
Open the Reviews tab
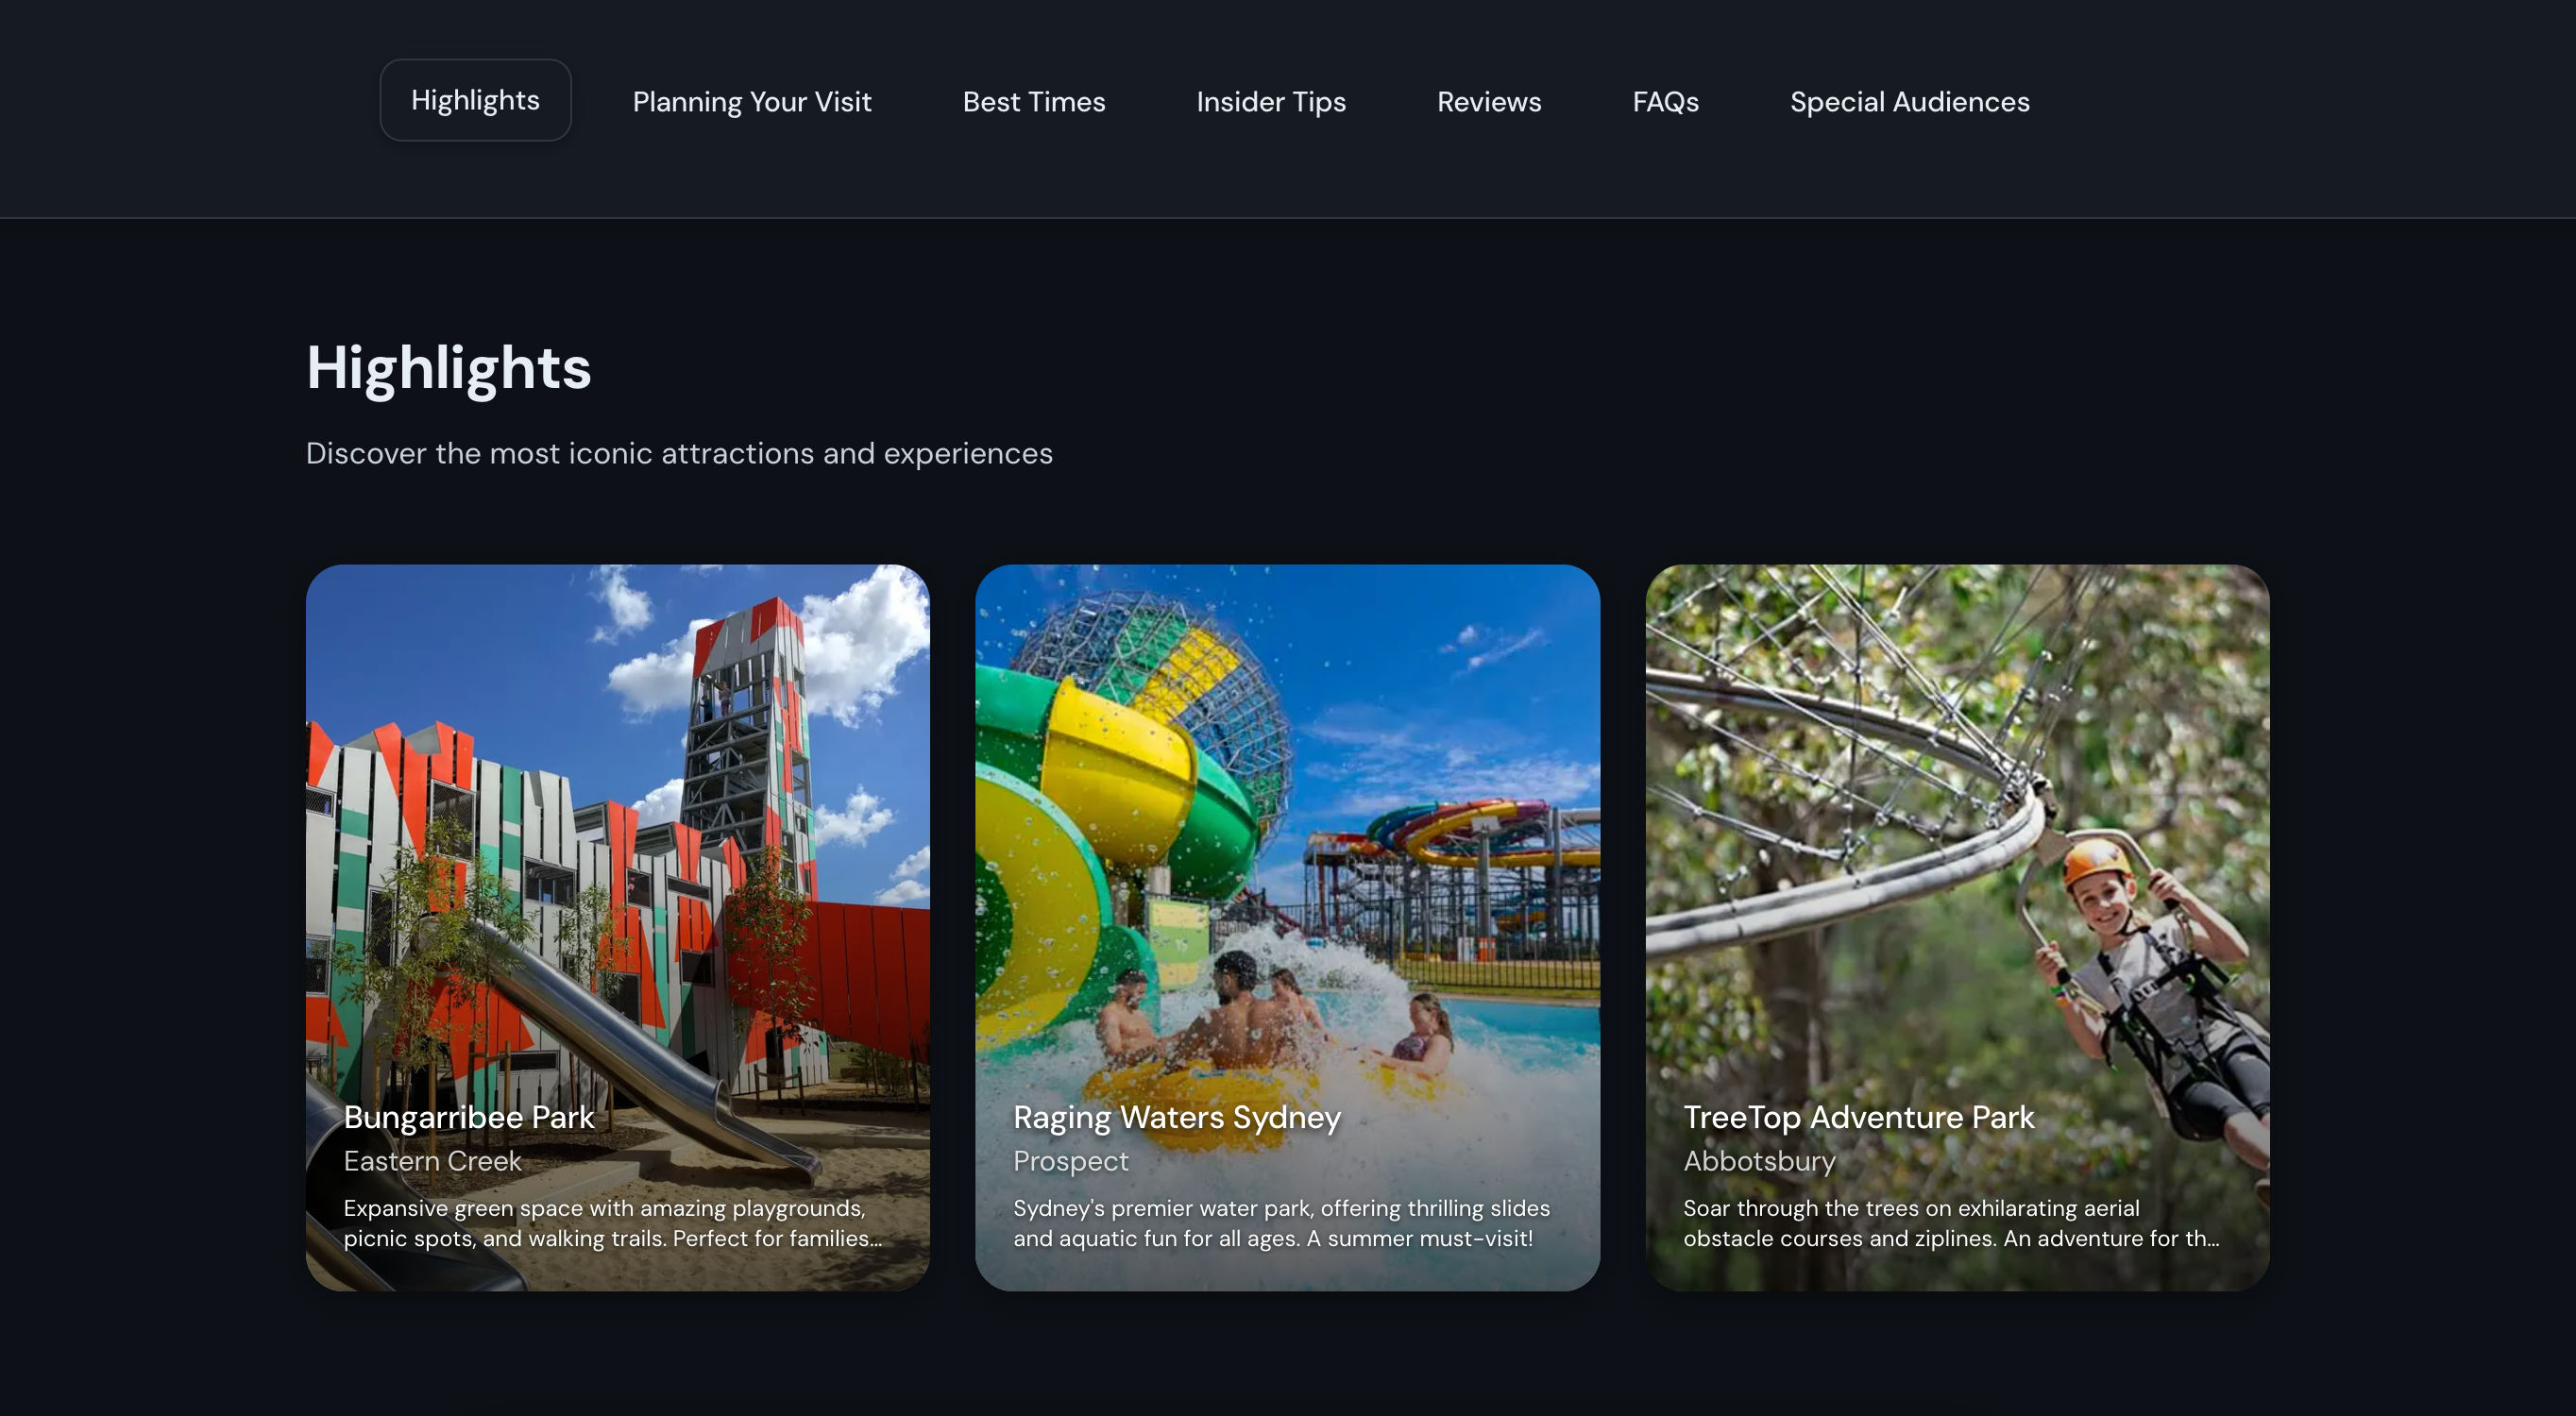pos(1489,102)
